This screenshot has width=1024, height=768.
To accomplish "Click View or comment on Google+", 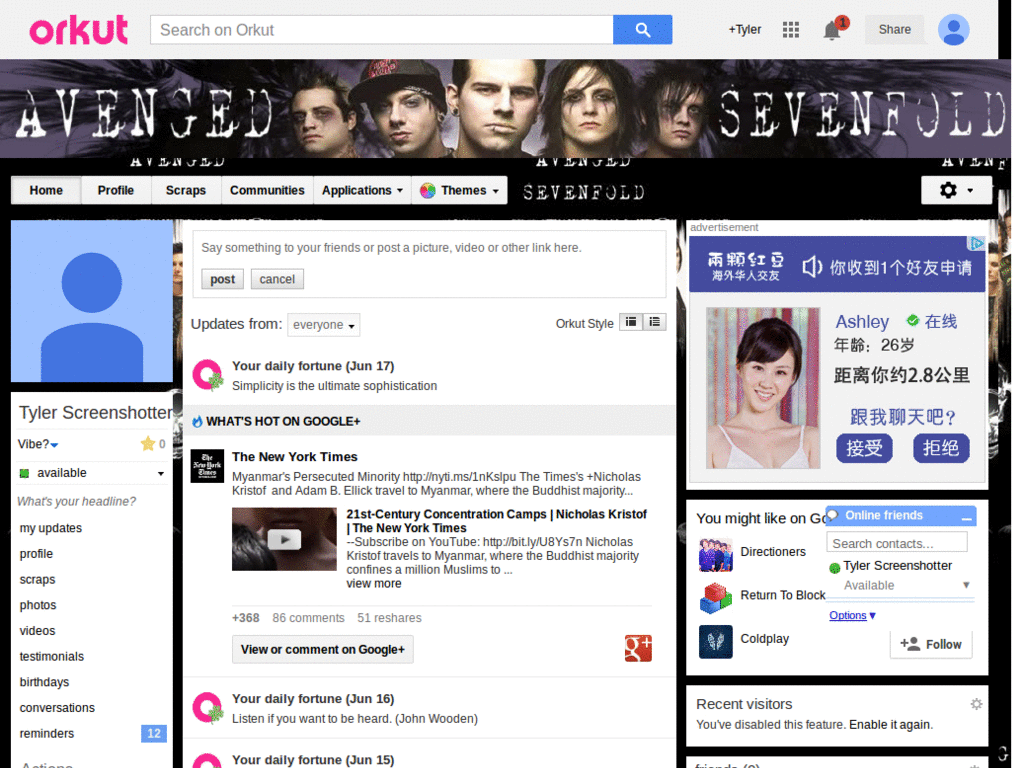I will pos(323,649).
